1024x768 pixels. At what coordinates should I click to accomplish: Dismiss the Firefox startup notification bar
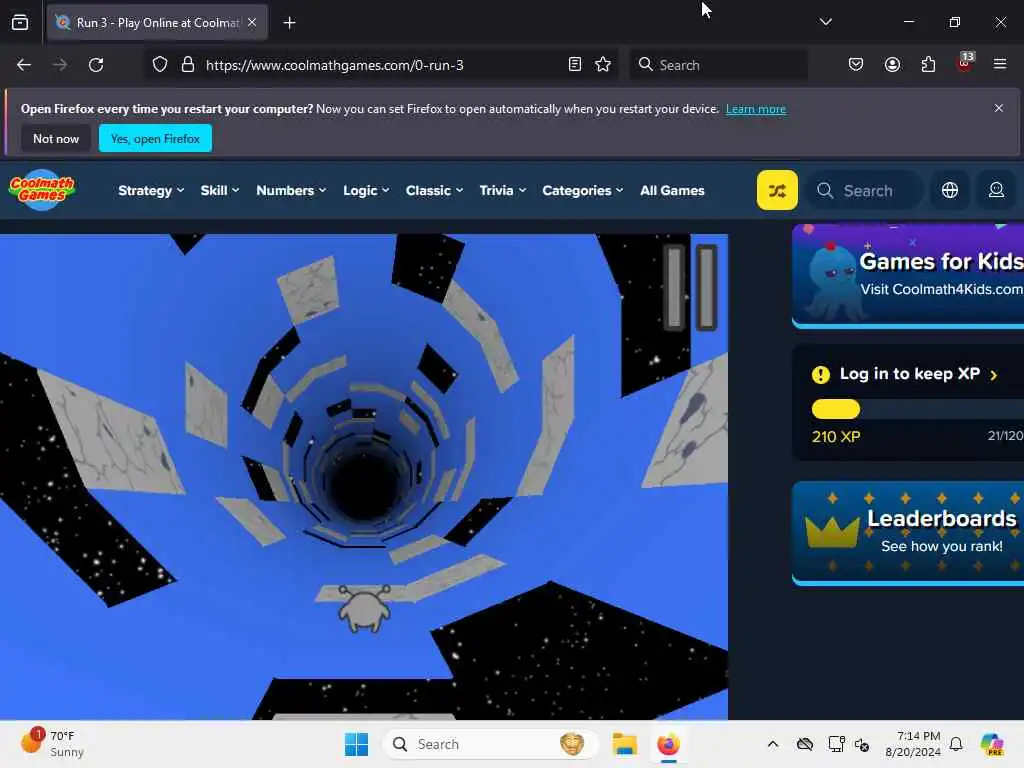[999, 108]
